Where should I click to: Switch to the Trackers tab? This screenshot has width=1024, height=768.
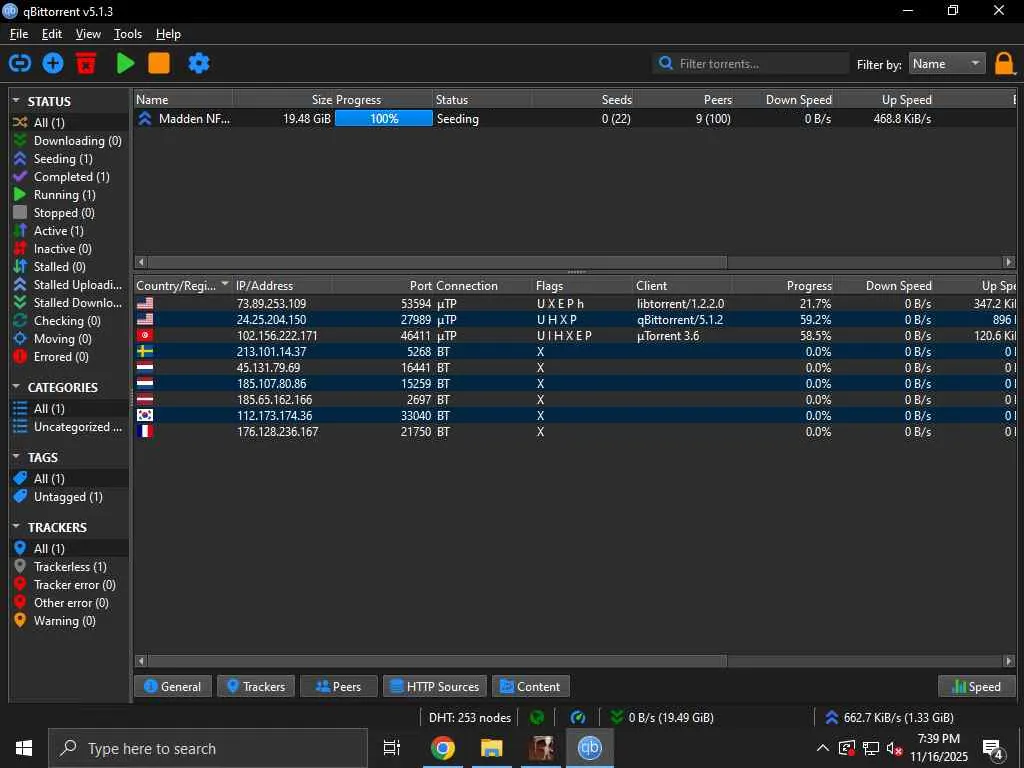click(256, 686)
